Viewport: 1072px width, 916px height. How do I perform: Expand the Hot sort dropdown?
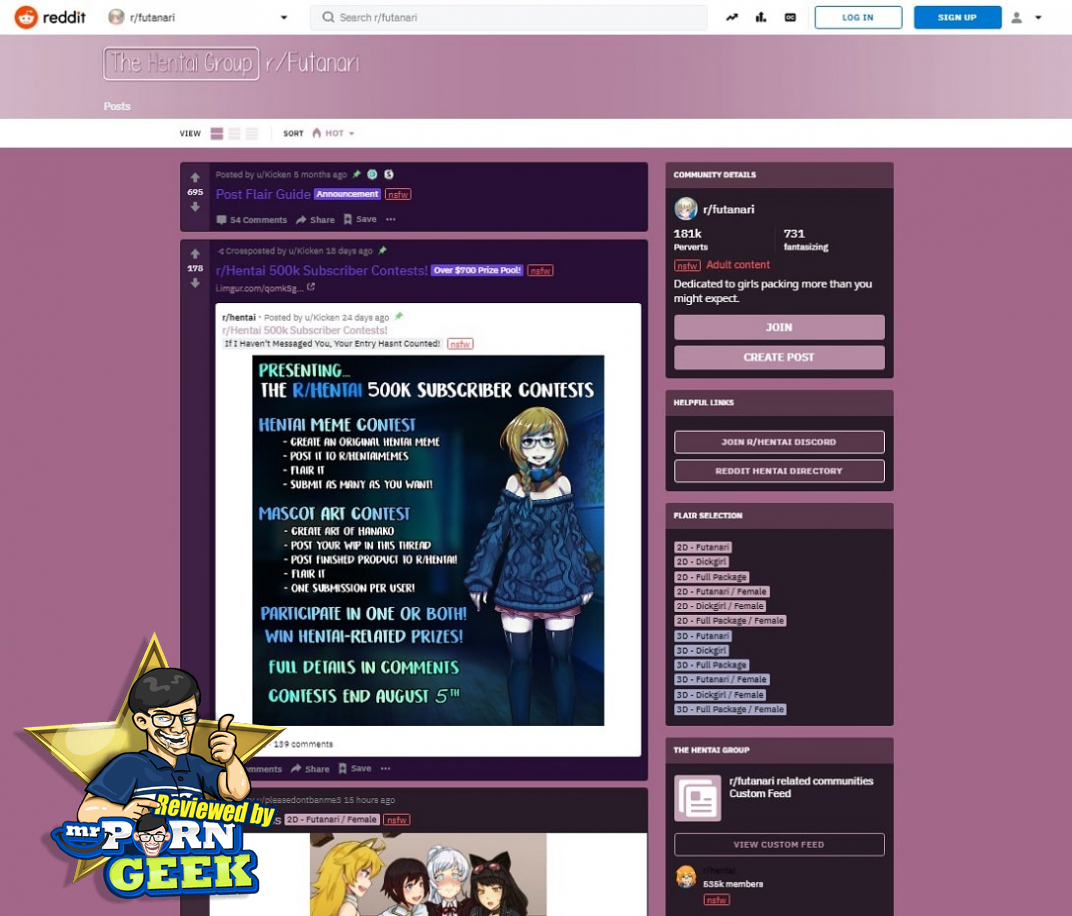[333, 133]
